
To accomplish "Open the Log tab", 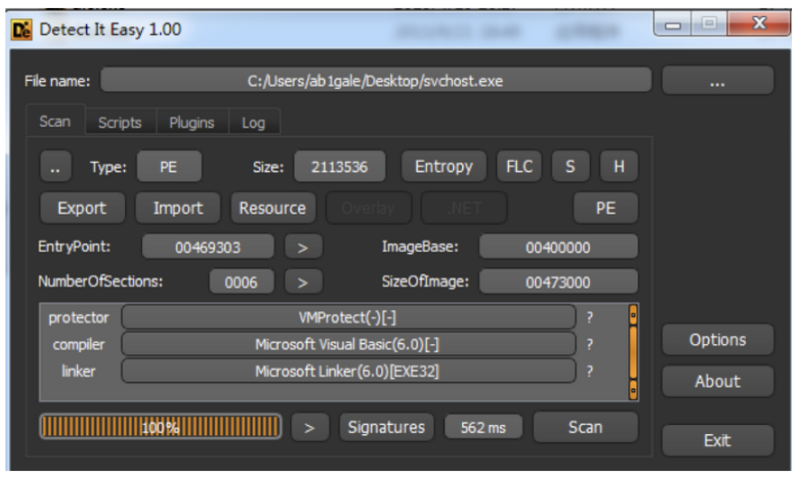I will (254, 122).
